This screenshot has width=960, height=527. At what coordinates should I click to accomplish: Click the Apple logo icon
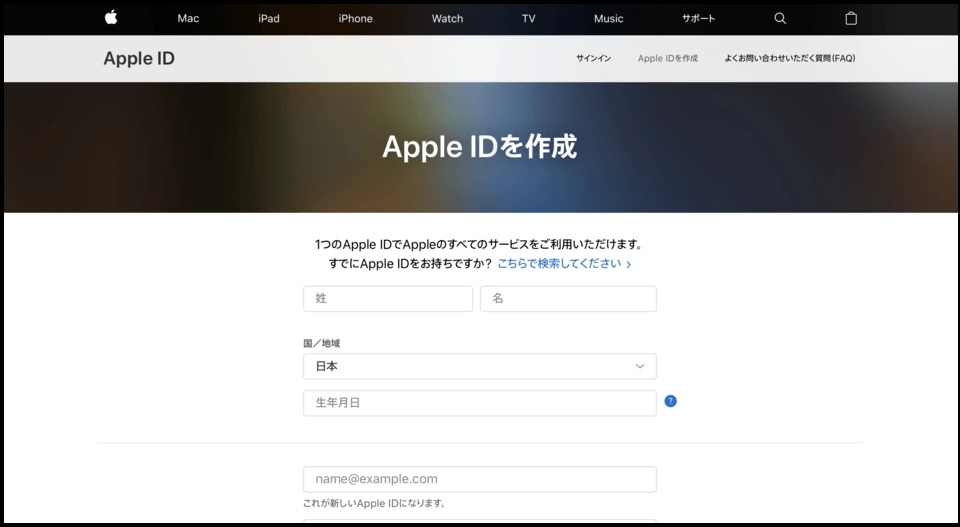click(111, 18)
